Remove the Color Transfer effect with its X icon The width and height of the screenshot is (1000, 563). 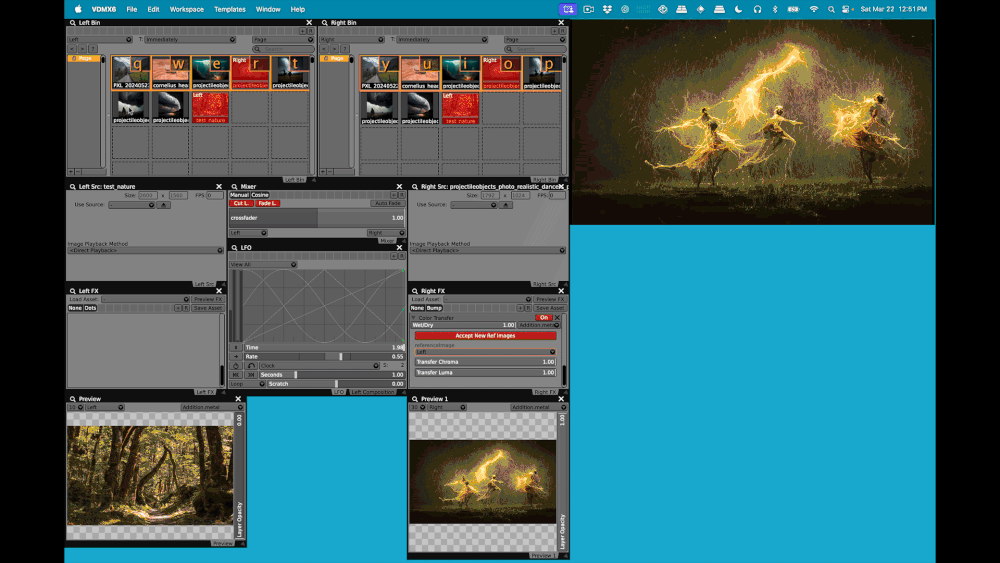click(x=557, y=318)
